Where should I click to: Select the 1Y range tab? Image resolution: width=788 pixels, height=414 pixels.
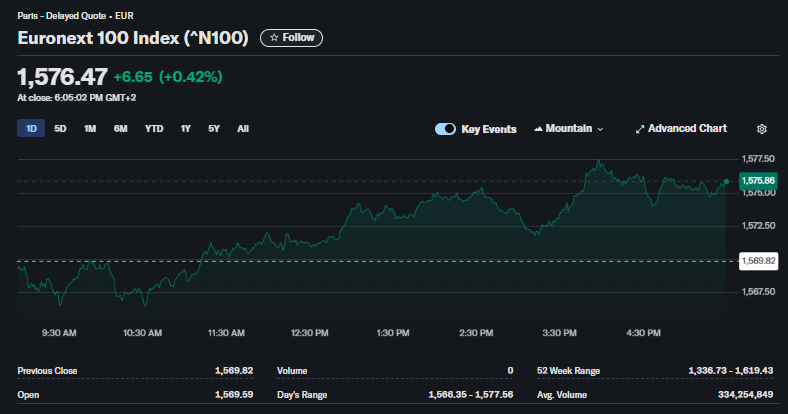pyautogui.click(x=185, y=129)
